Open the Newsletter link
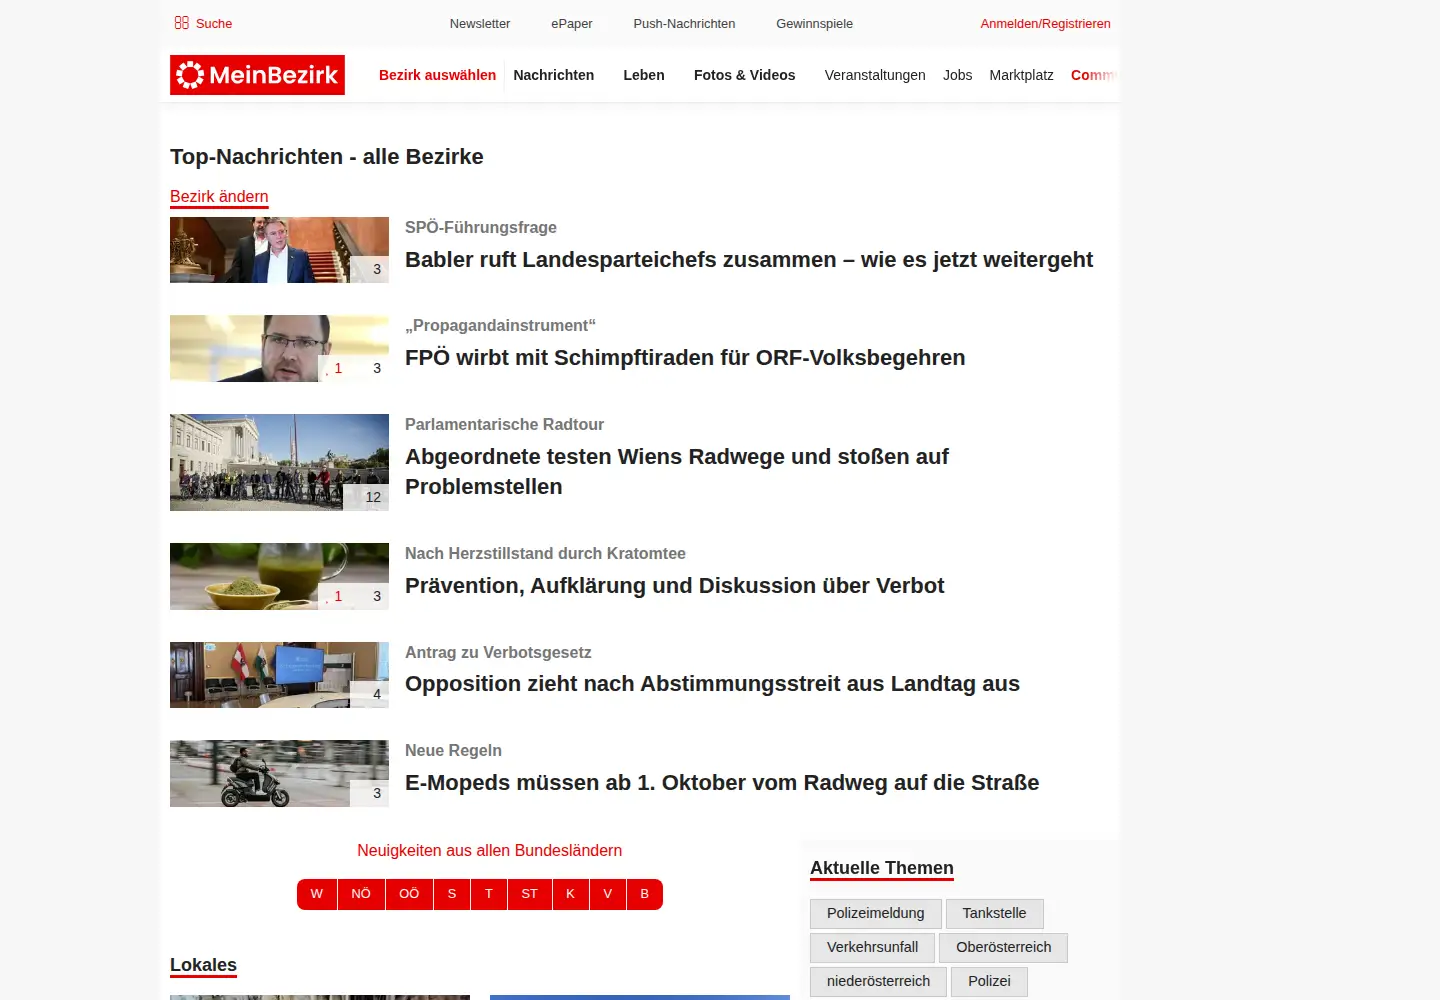The height and width of the screenshot is (1000, 1440). 480,24
